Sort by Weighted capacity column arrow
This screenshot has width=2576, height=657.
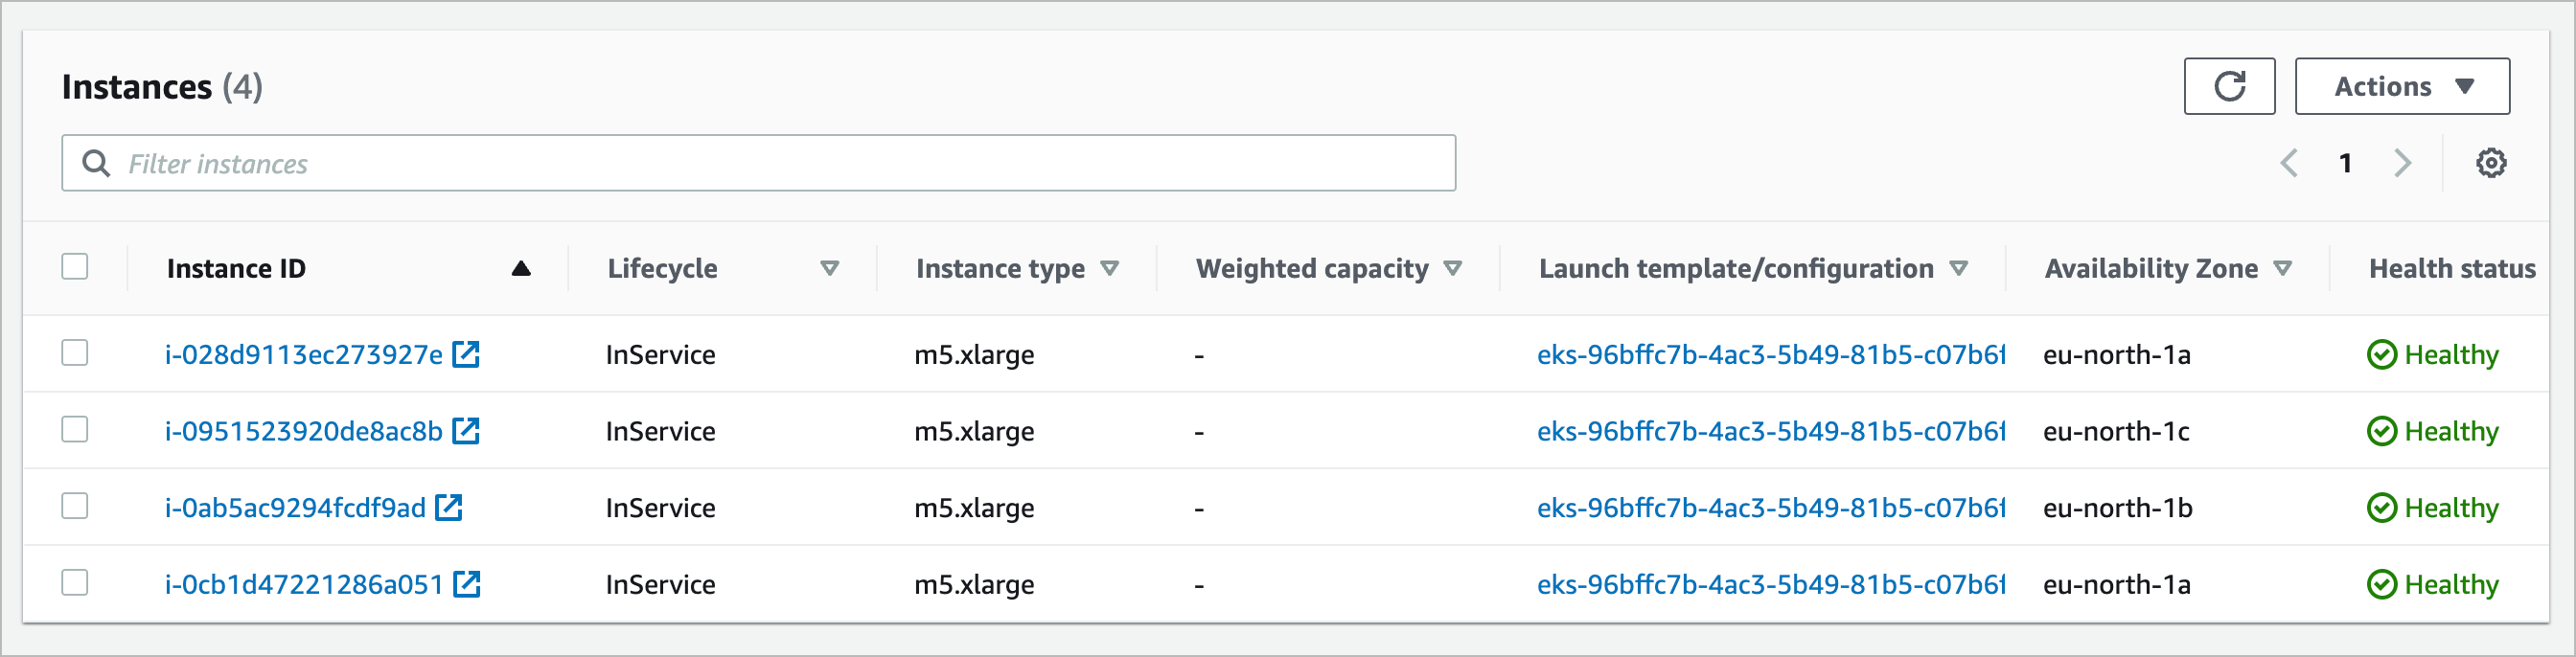coord(1453,268)
